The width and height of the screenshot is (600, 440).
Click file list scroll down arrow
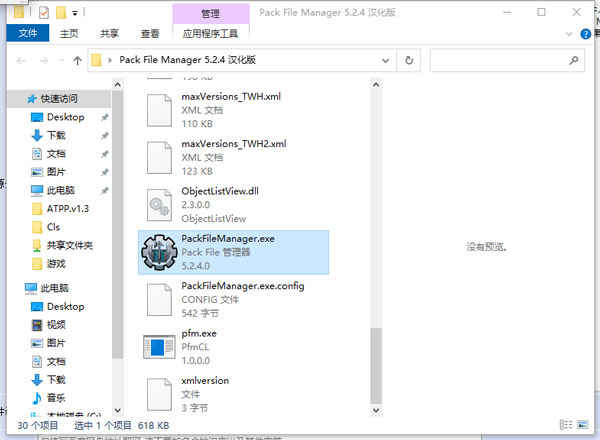376,411
